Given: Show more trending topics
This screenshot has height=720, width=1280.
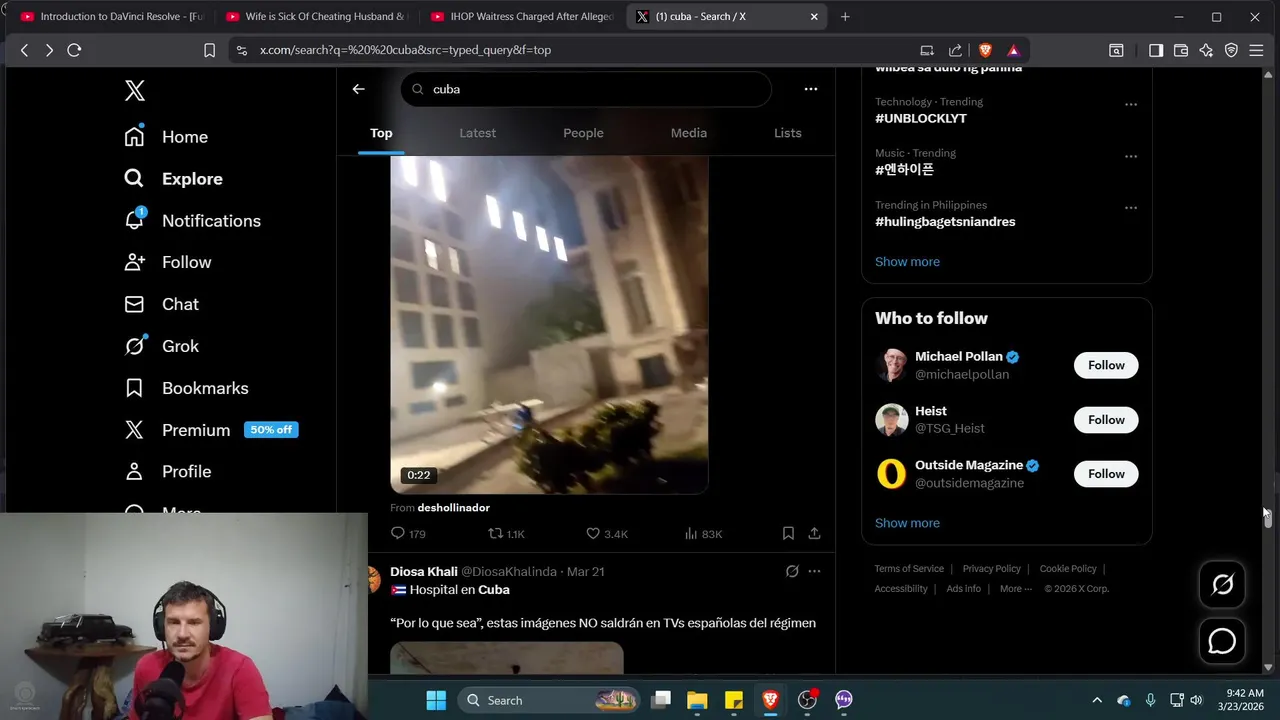Looking at the screenshot, I should (x=907, y=262).
